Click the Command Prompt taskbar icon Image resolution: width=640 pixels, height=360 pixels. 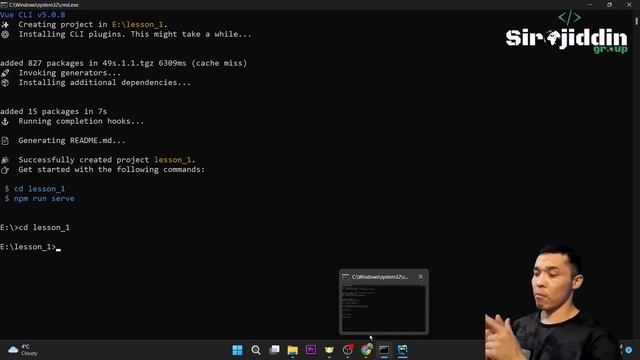(x=384, y=350)
